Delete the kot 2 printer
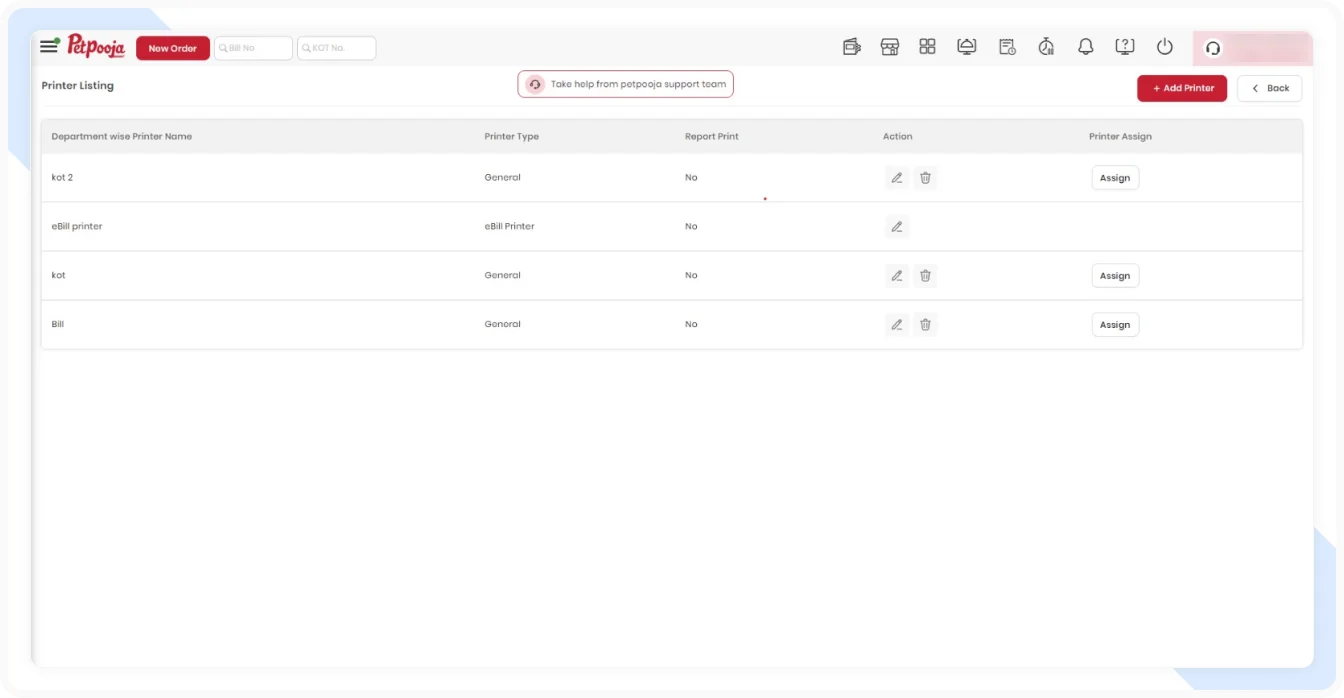Image resolution: width=1344 pixels, height=698 pixels. [925, 178]
